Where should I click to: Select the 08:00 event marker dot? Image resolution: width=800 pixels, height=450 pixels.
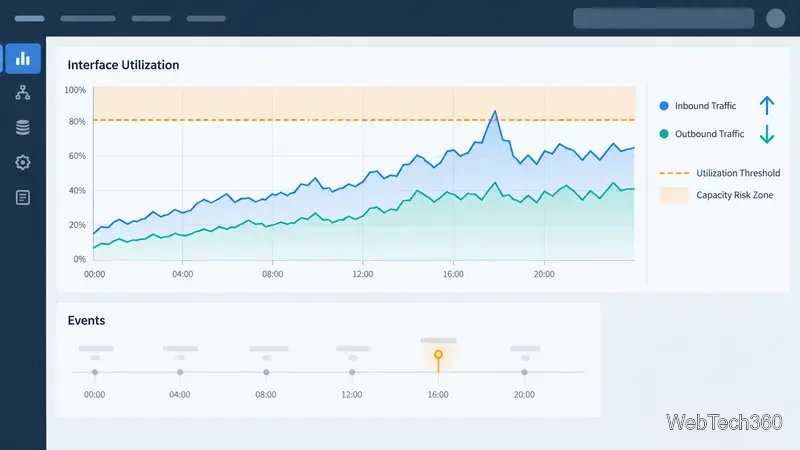pyautogui.click(x=266, y=372)
